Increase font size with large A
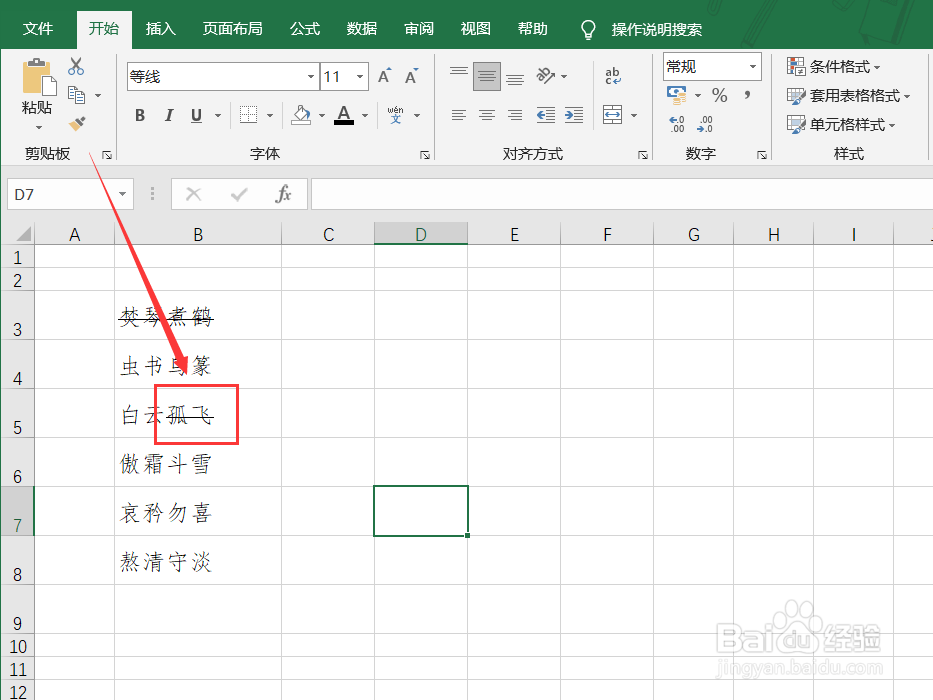933x700 pixels. [384, 76]
